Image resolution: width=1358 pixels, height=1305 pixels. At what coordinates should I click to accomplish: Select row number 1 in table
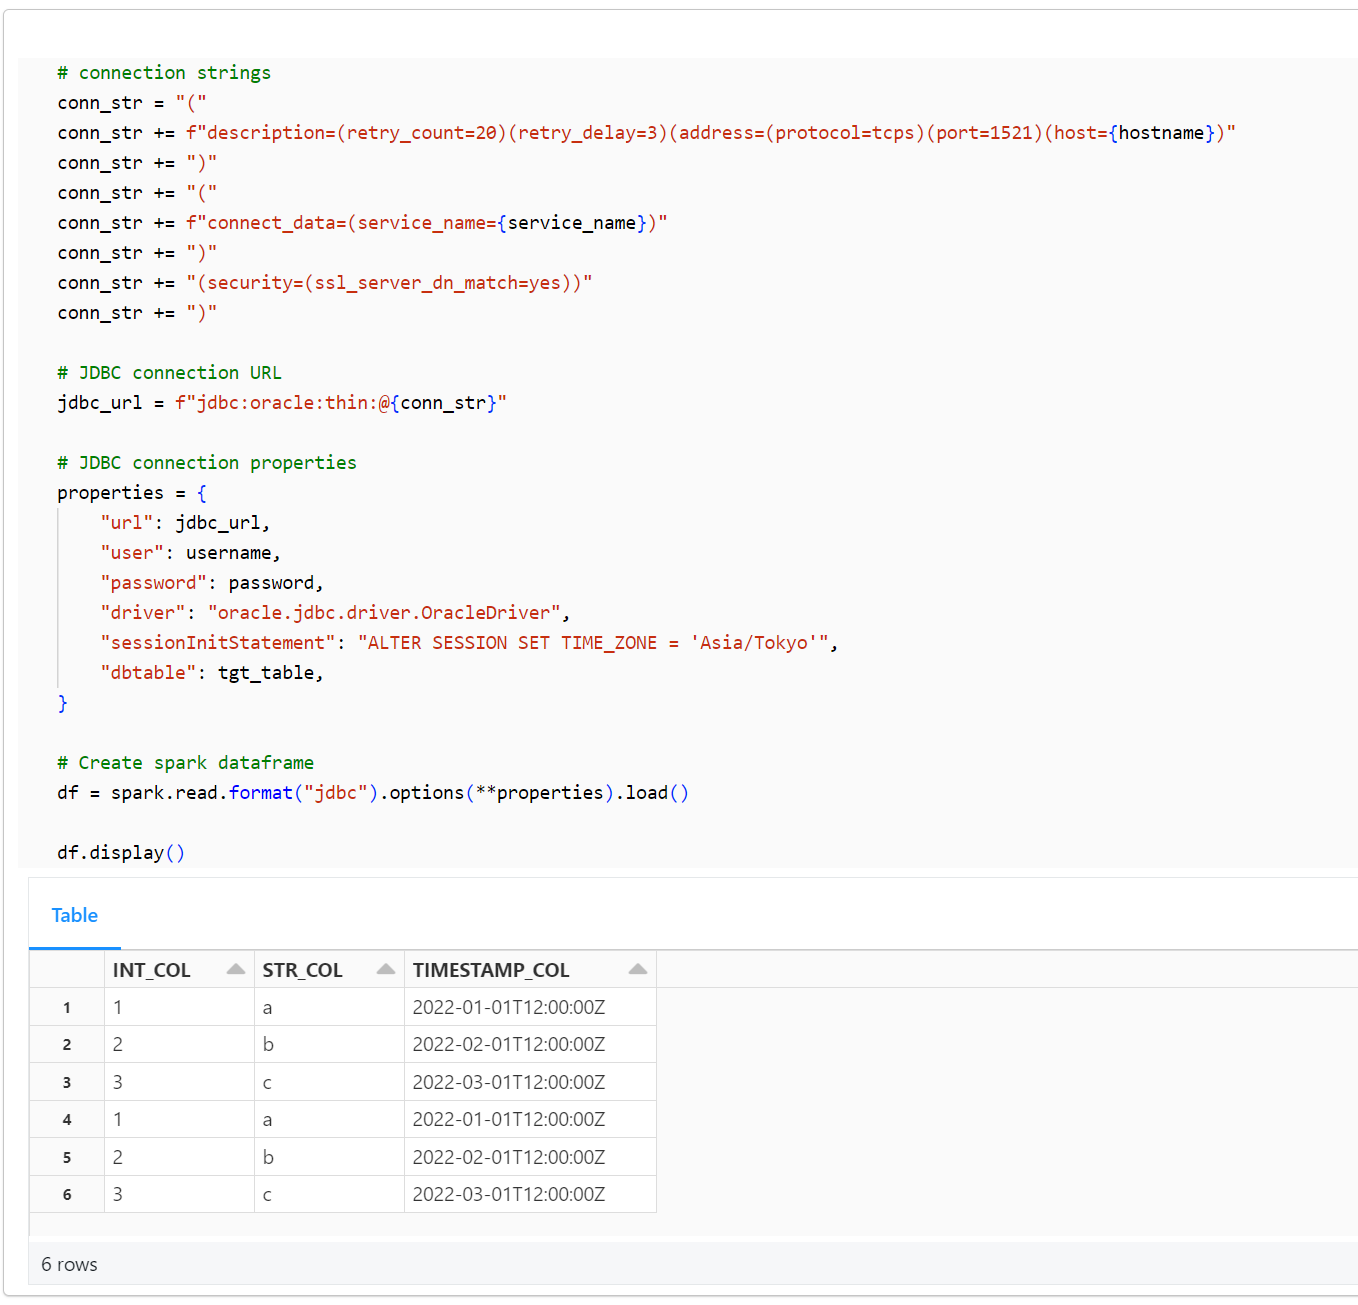click(x=67, y=1007)
